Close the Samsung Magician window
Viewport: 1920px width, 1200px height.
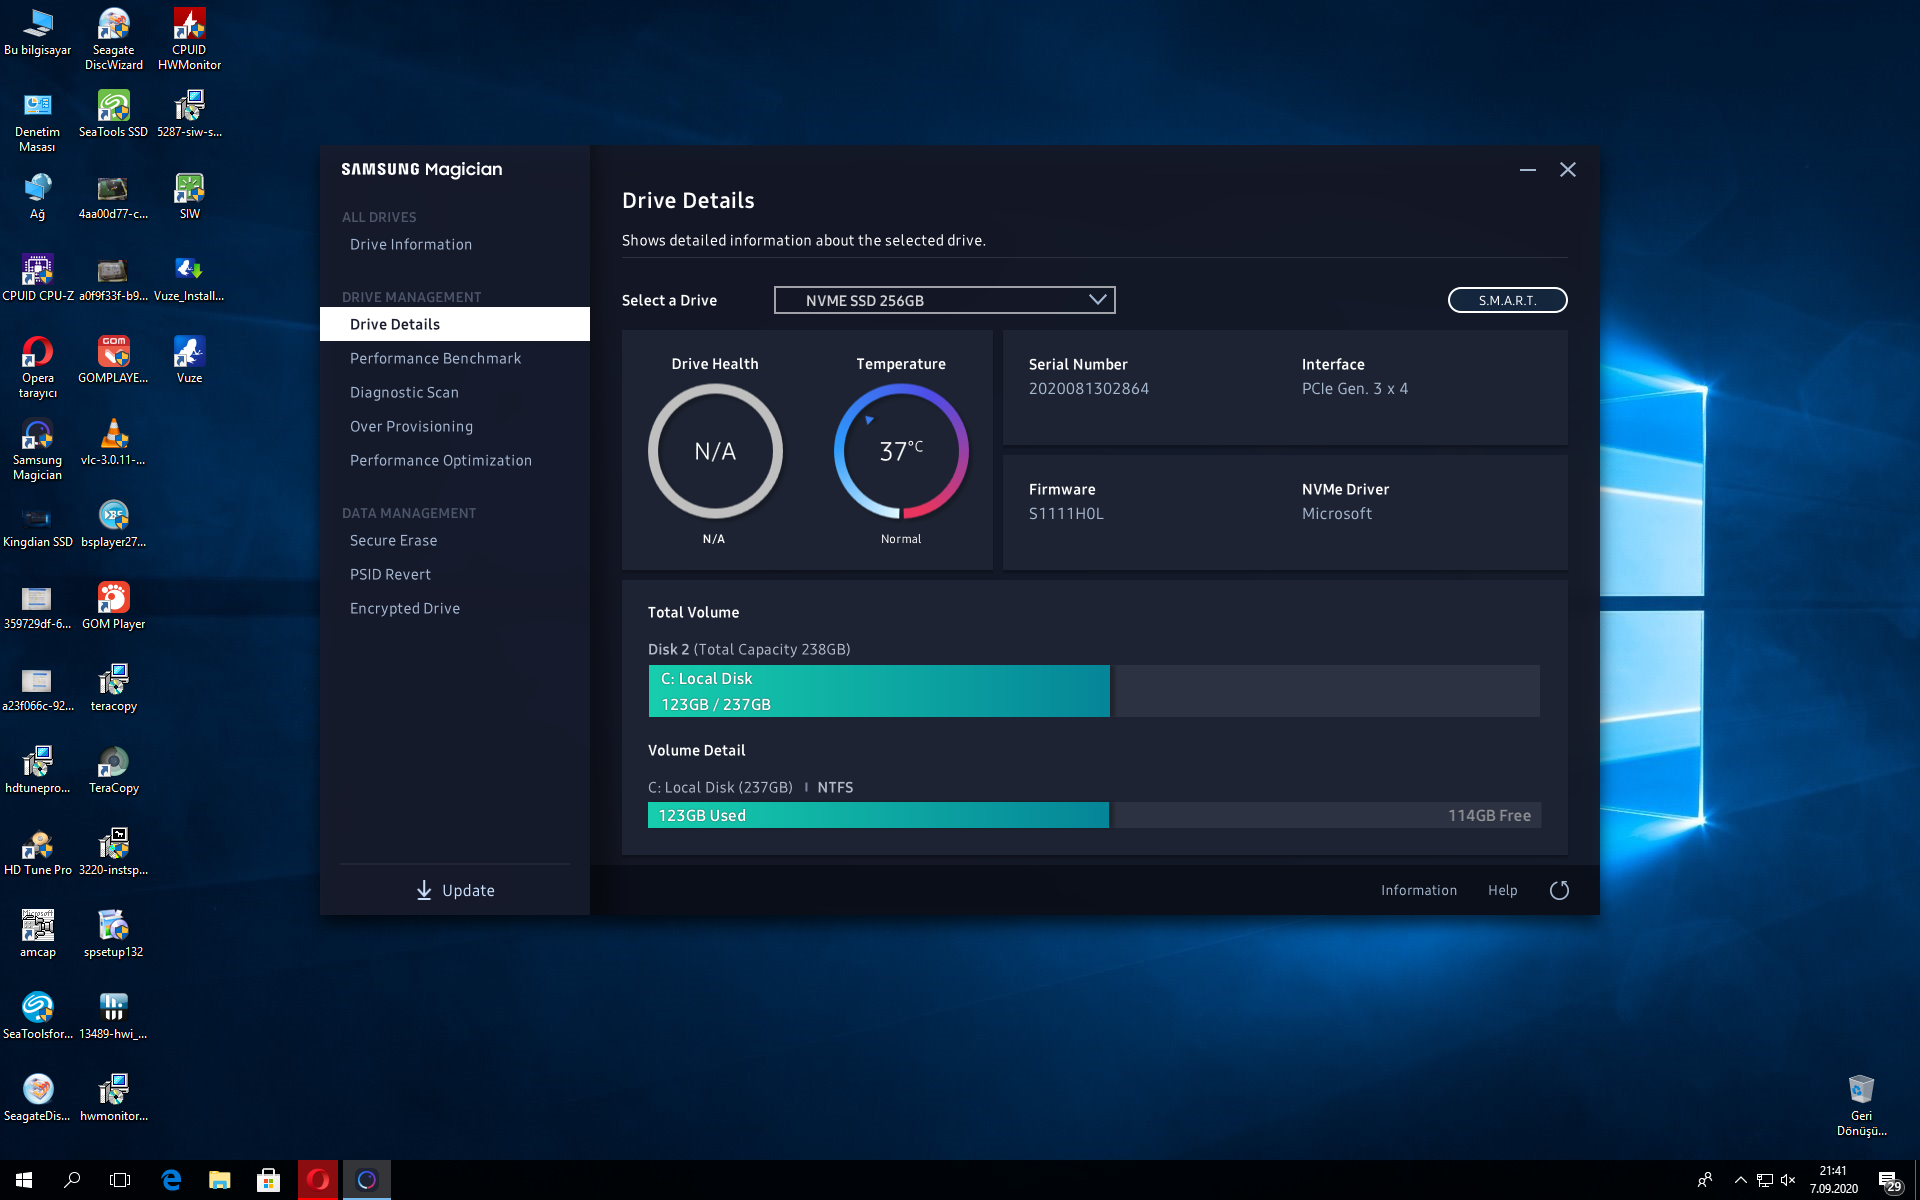click(1568, 170)
